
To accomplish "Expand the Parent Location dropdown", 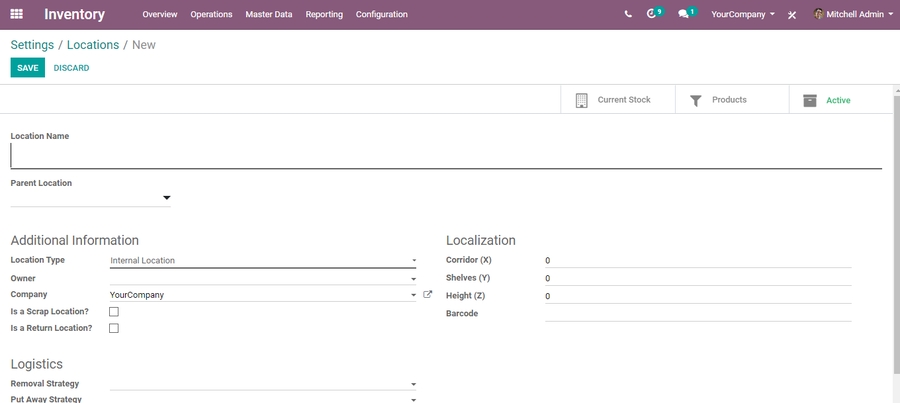I will point(167,199).
